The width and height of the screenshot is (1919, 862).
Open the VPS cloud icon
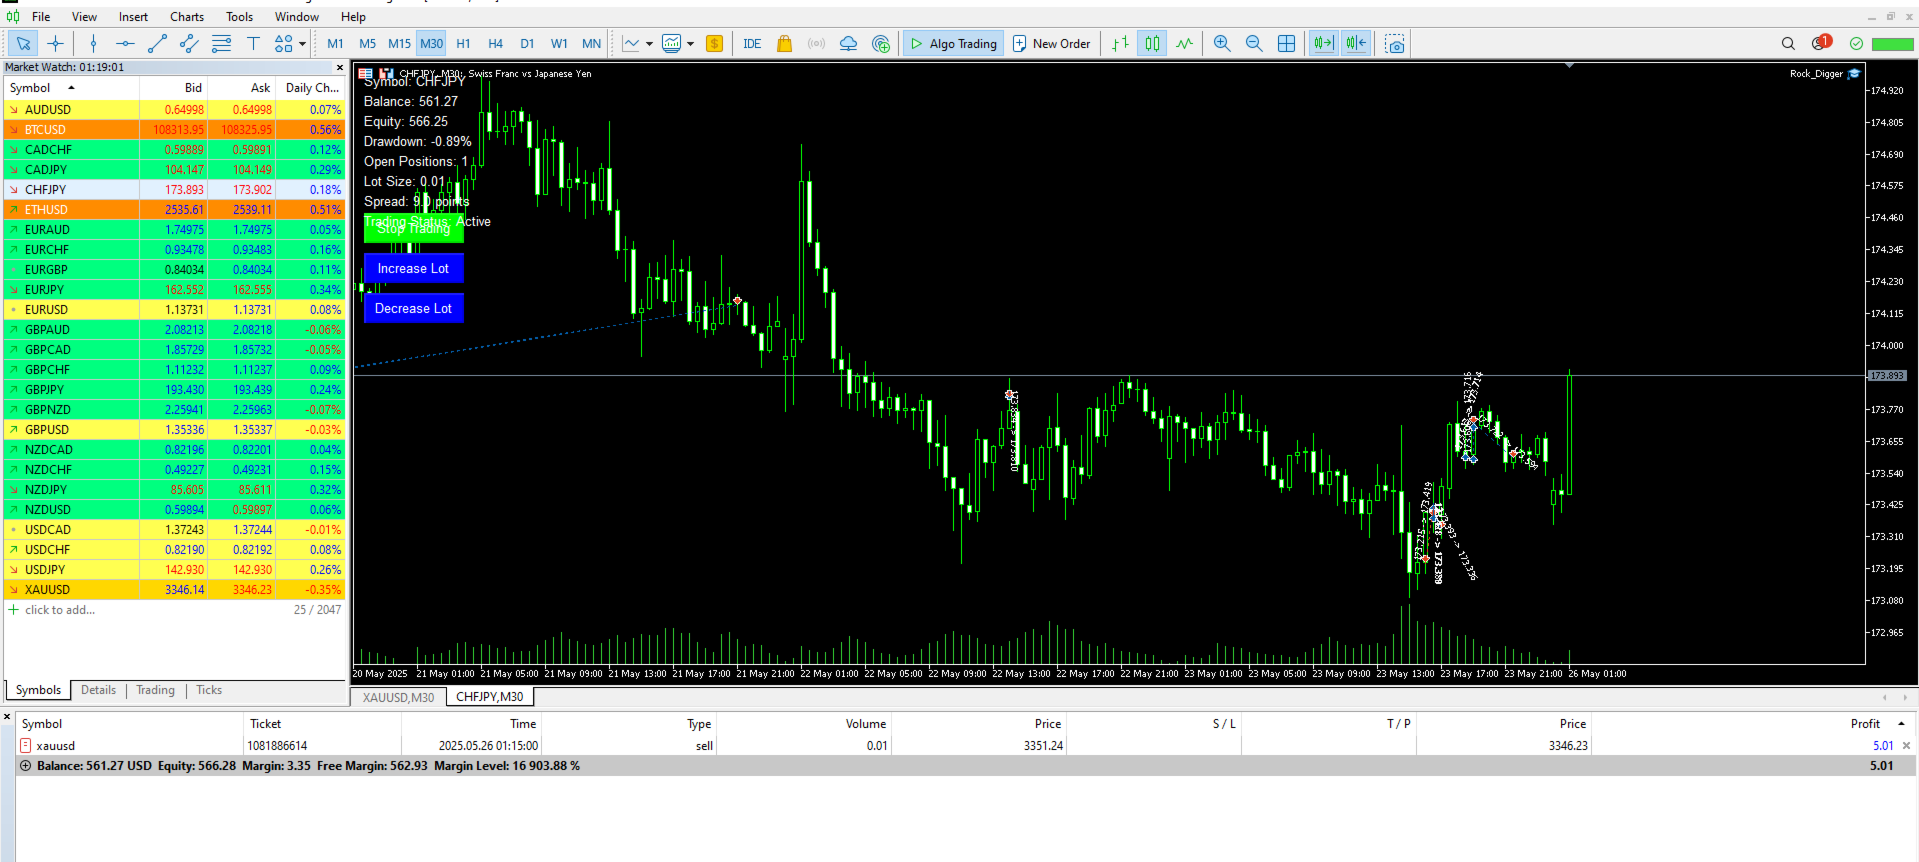(x=848, y=43)
